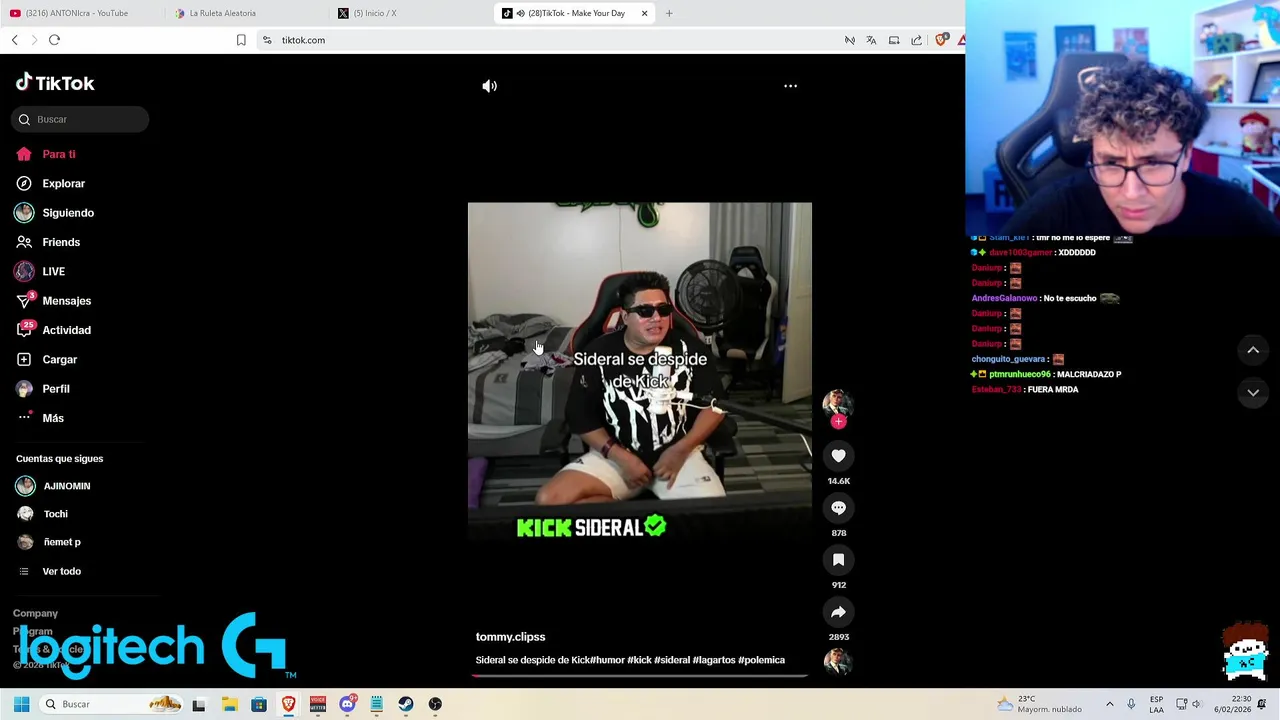Open File Explorer from the taskbar
Viewport: 1280px width, 720px height.
click(x=229, y=704)
